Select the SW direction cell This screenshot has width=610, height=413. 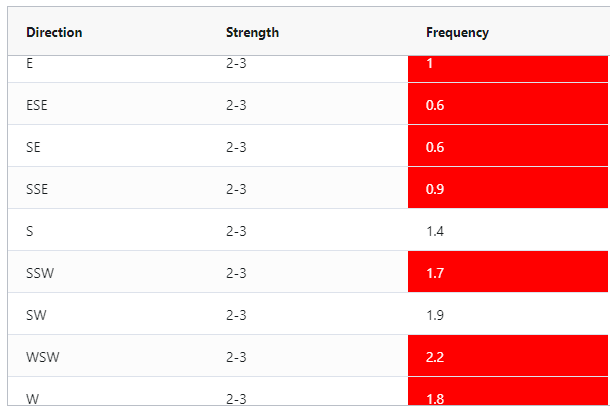tap(35, 315)
